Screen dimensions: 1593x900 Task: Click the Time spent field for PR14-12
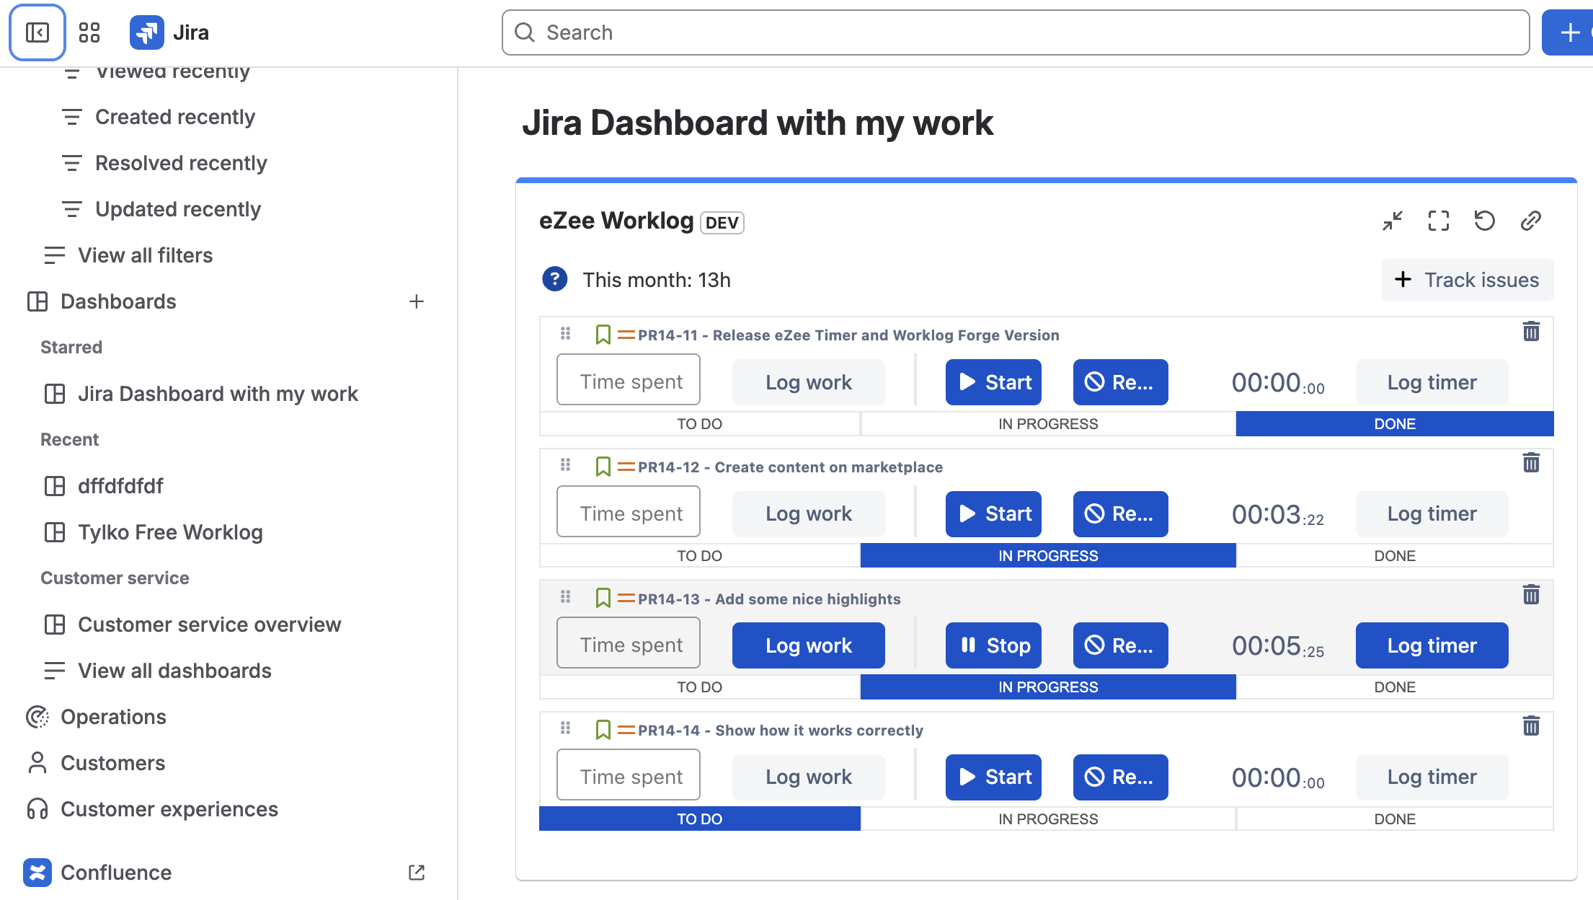tap(629, 513)
